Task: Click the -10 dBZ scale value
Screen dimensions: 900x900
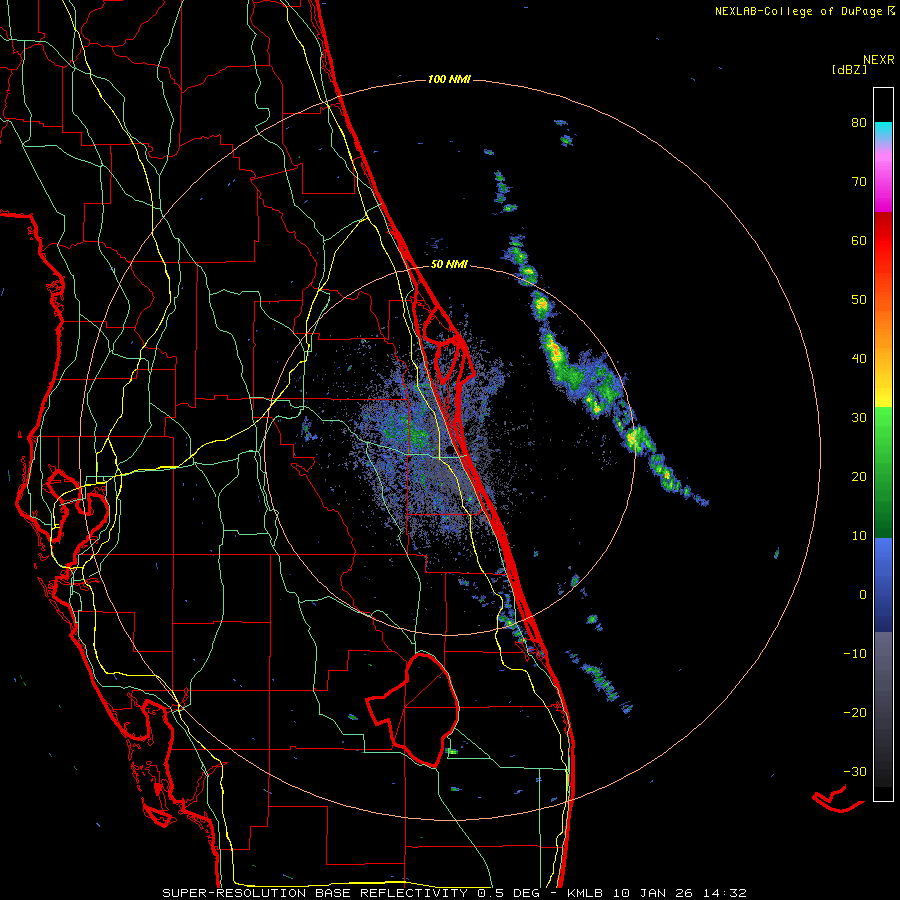Action: 855,654
